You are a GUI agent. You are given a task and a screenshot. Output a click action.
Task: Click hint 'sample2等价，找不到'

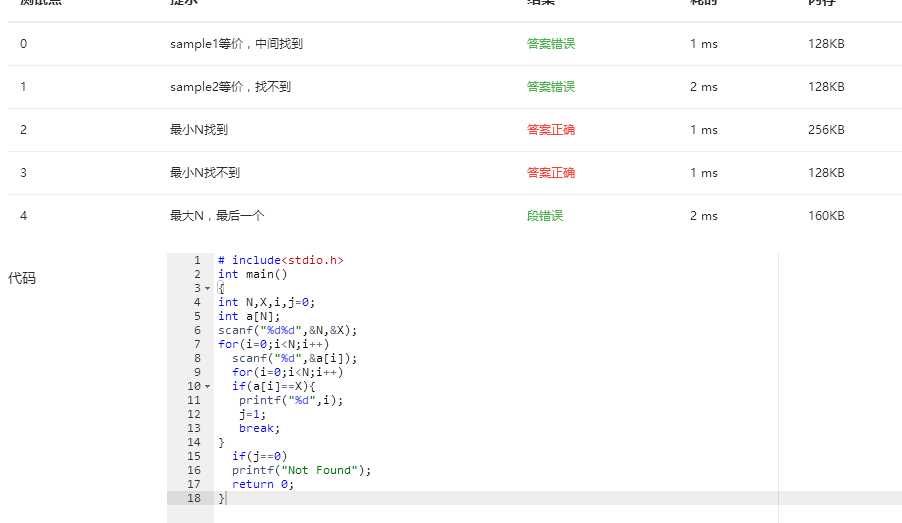(230, 87)
